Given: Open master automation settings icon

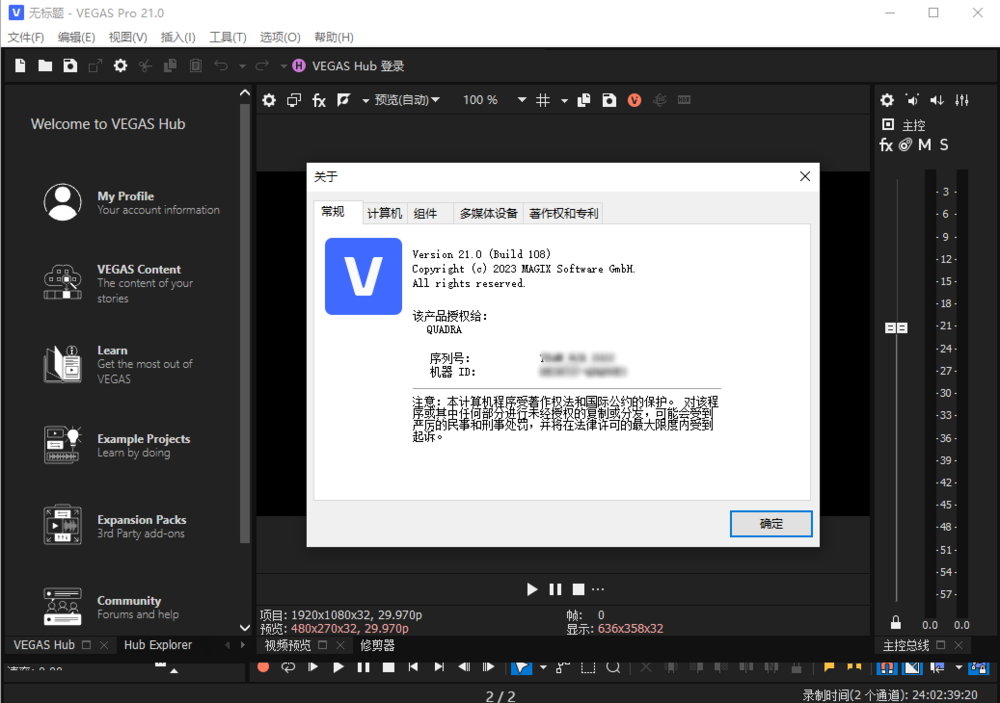Looking at the screenshot, I should pos(906,145).
